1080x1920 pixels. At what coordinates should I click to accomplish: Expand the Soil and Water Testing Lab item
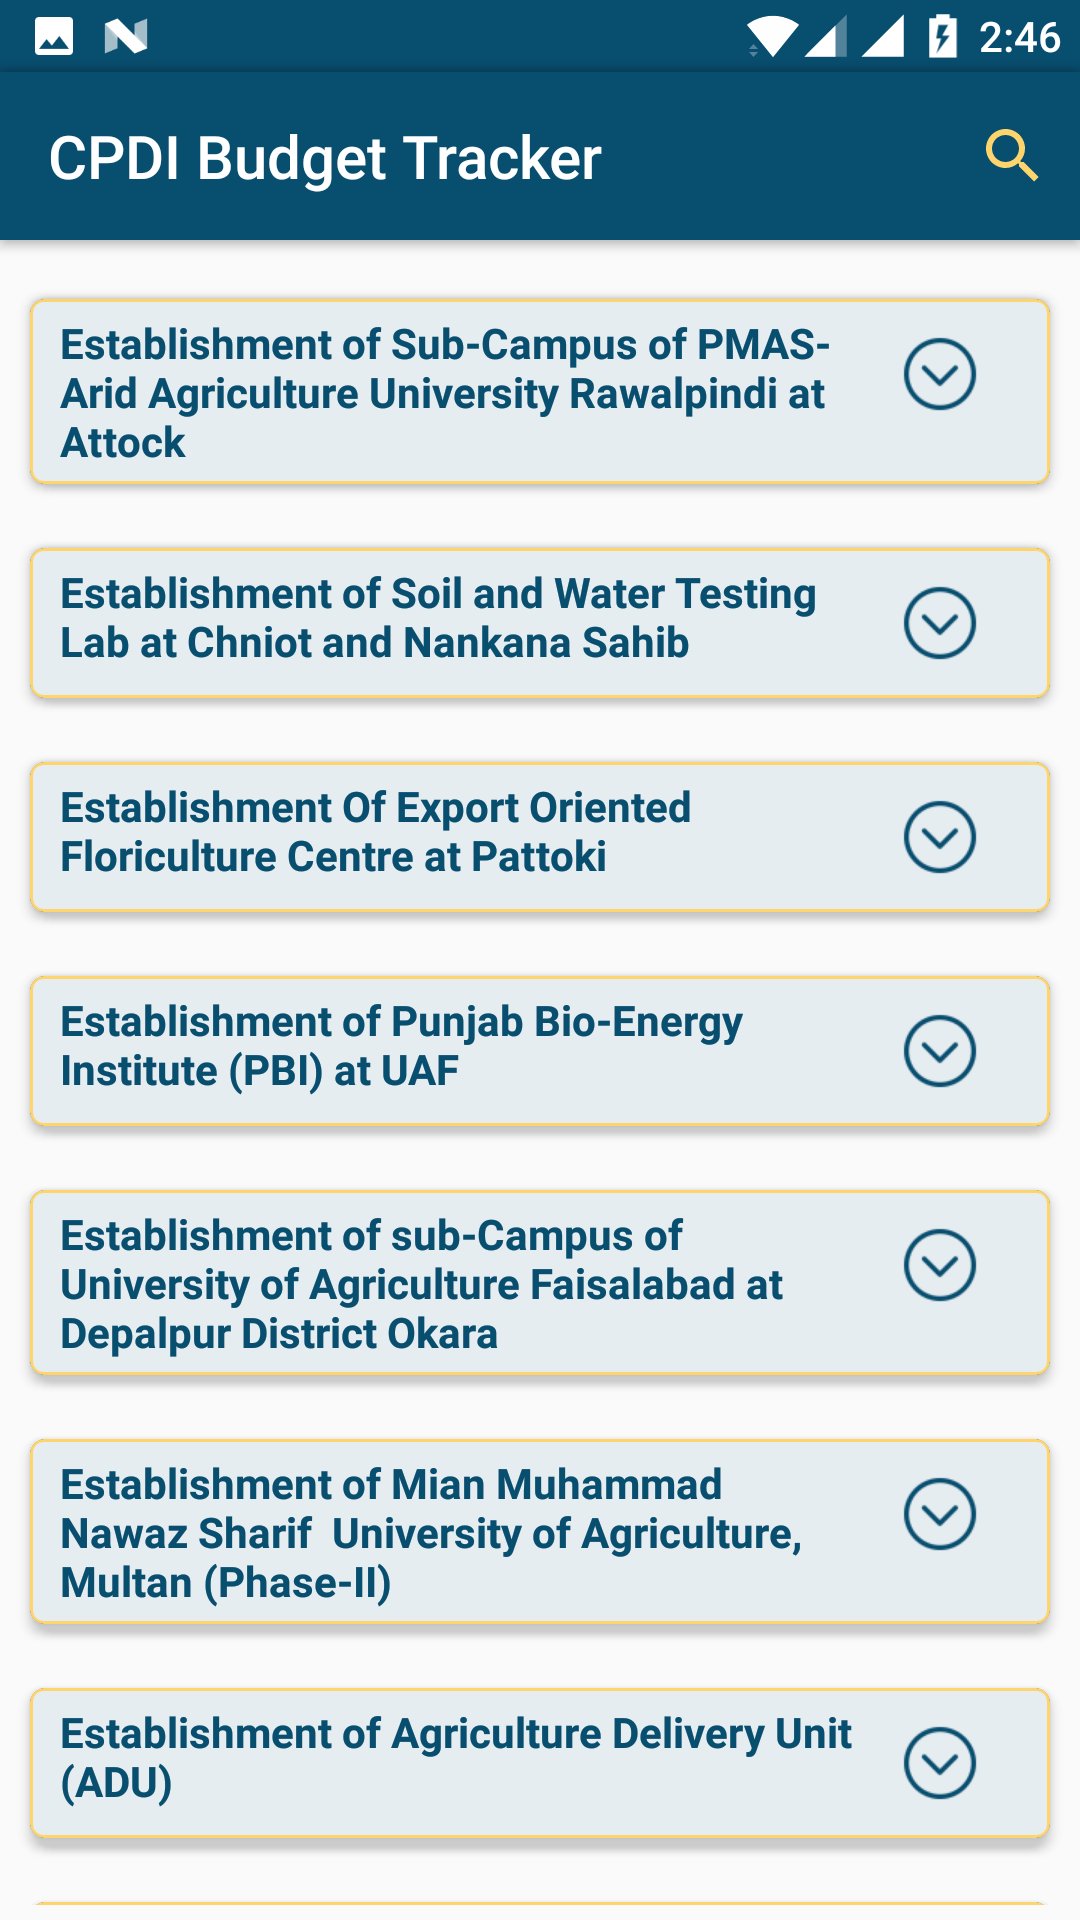[x=939, y=623]
